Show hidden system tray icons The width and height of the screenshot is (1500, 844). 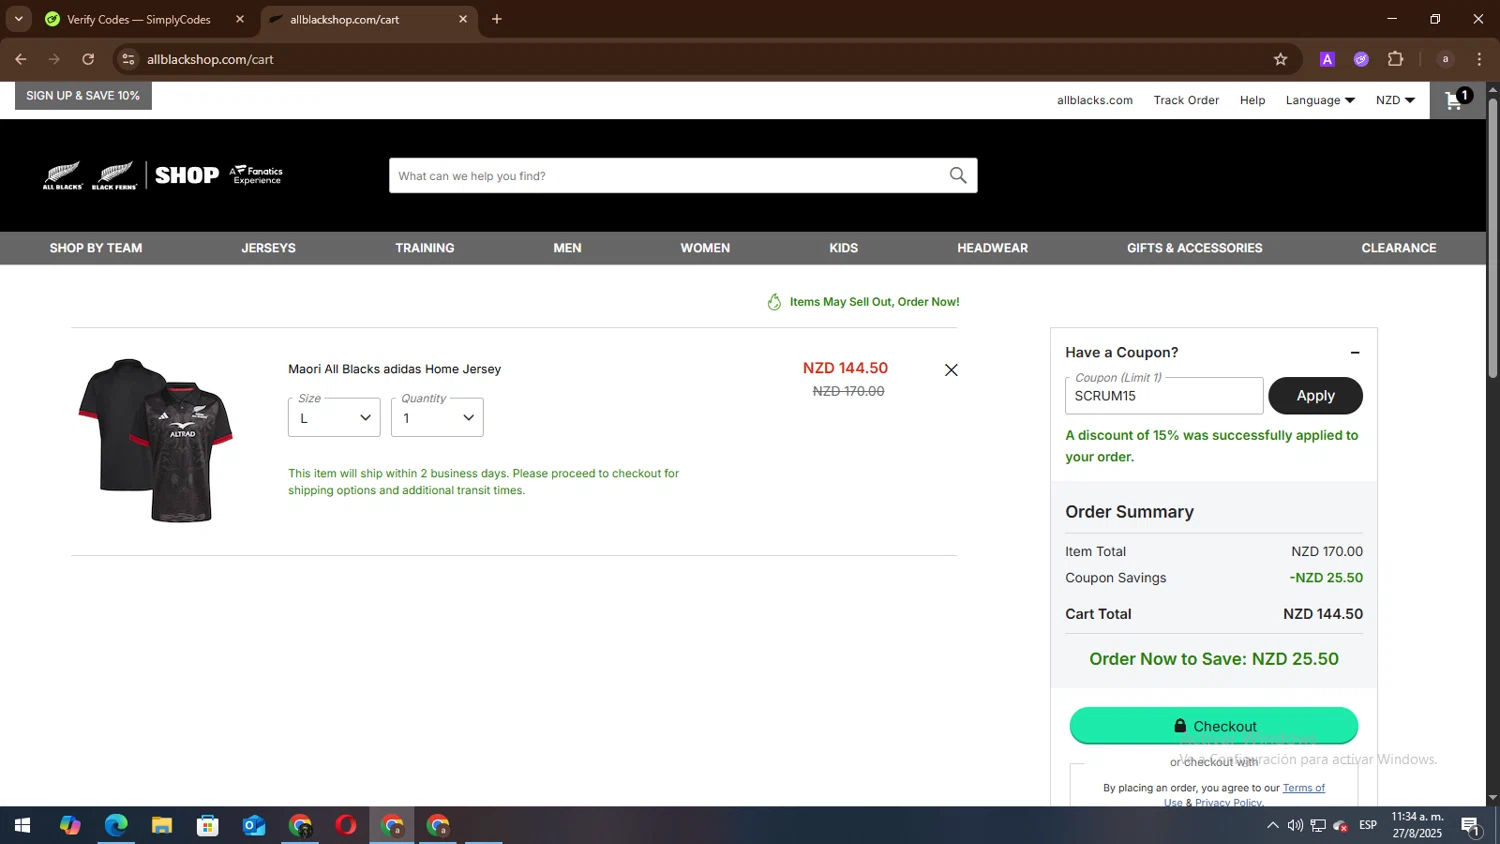(x=1272, y=826)
